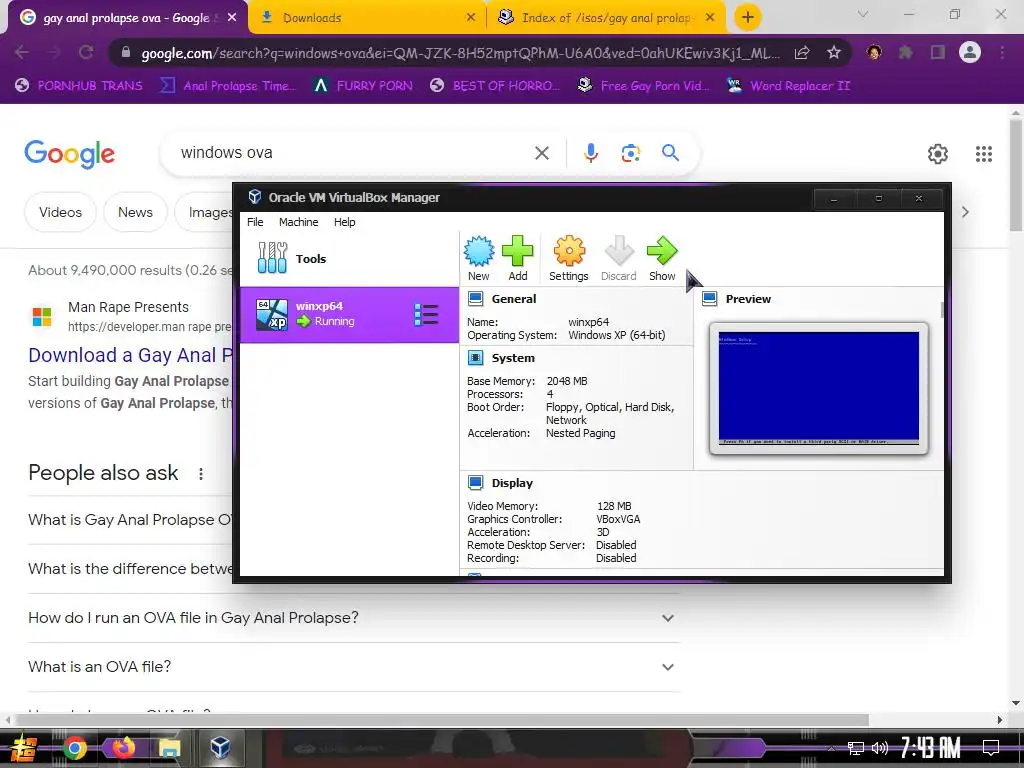Open the Chrome extensions puzzle icon
1024x768 pixels.
(x=906, y=52)
